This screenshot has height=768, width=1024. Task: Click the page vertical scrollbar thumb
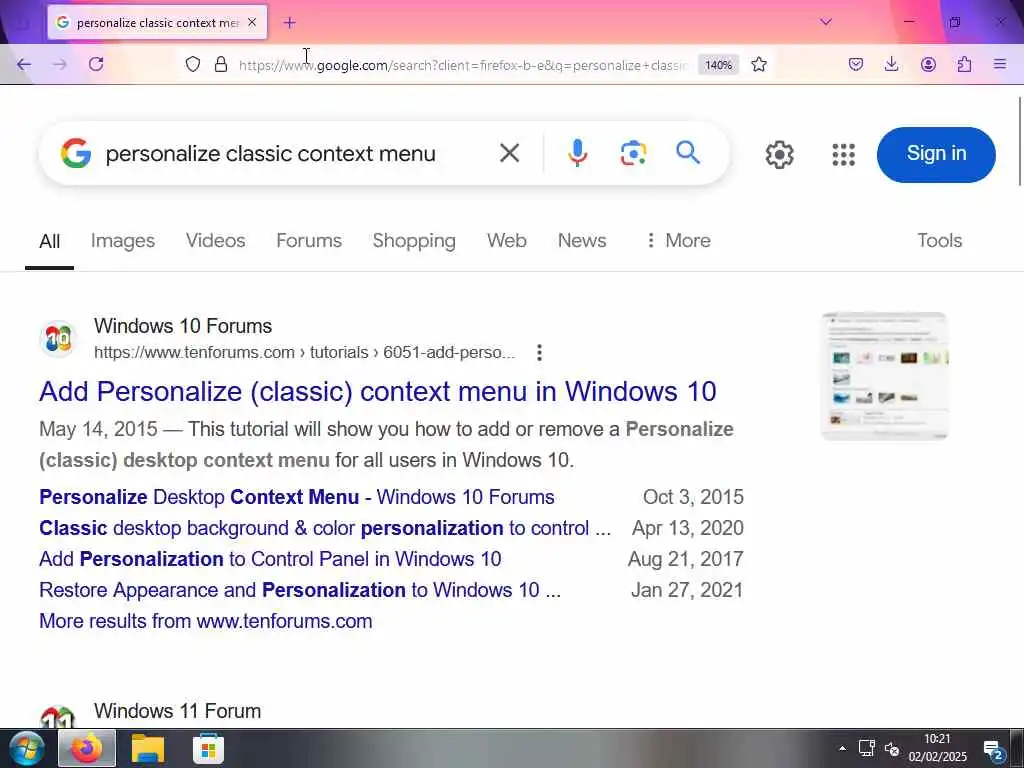click(1020, 140)
